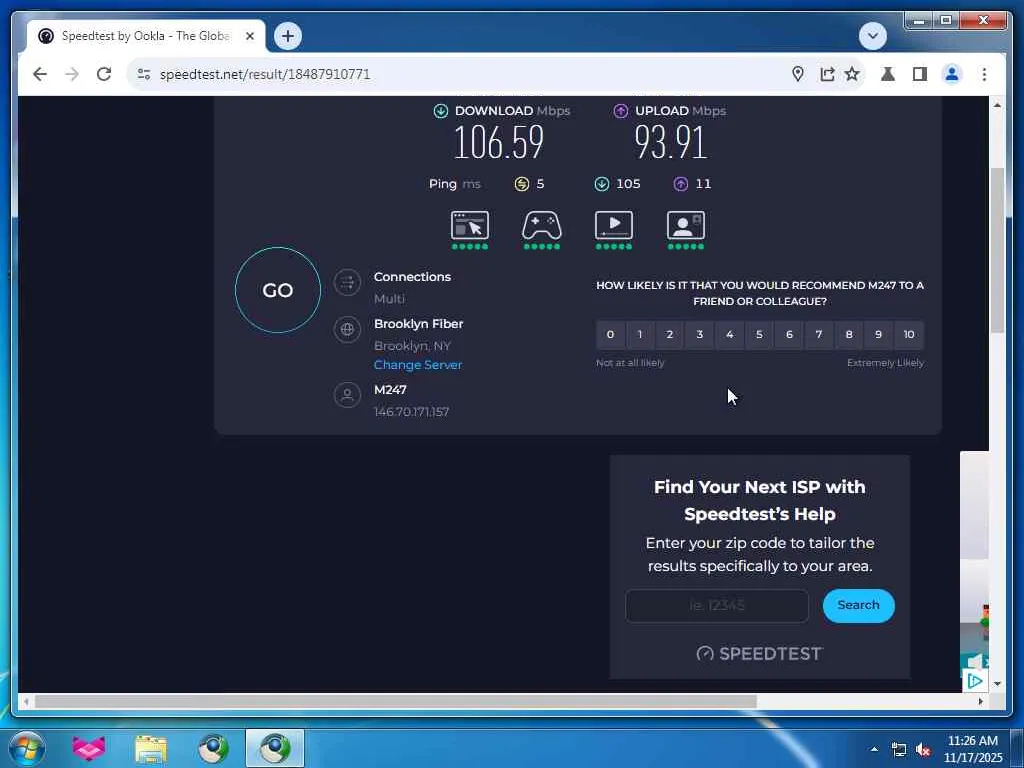1024x768 pixels.
Task: Click the AdChoices icon on the ad
Action: (975, 681)
